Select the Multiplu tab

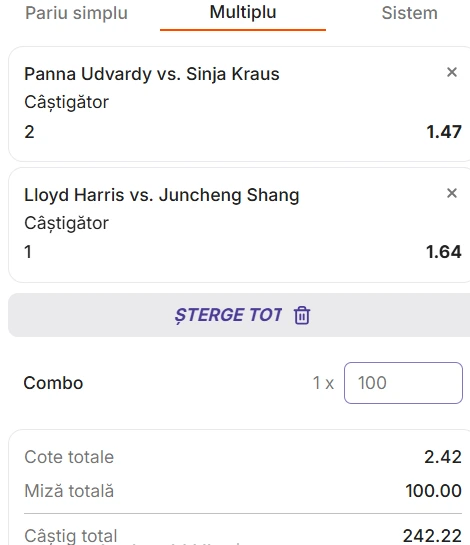[x=243, y=13]
